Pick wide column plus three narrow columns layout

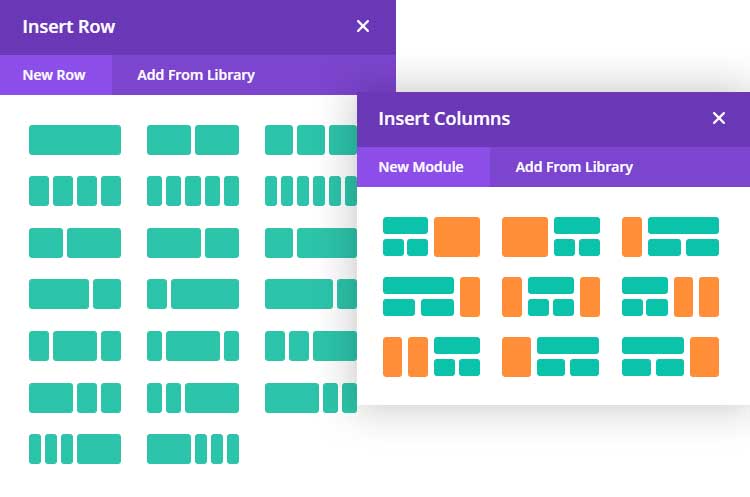click(x=193, y=449)
